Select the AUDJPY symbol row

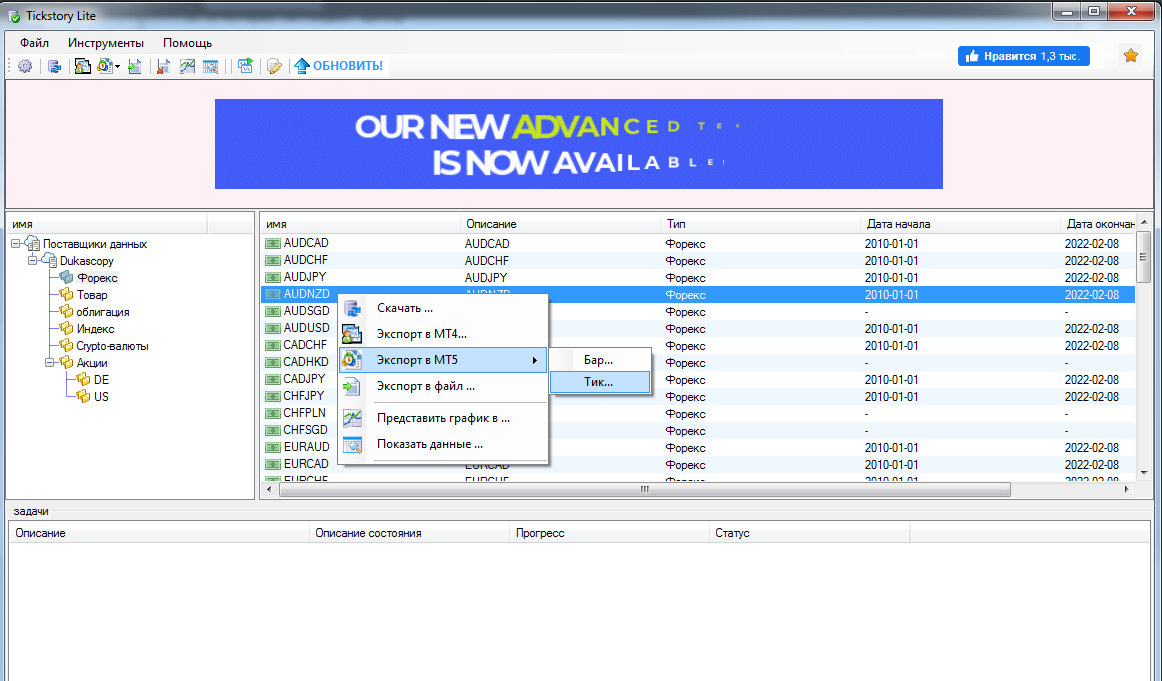pos(698,277)
